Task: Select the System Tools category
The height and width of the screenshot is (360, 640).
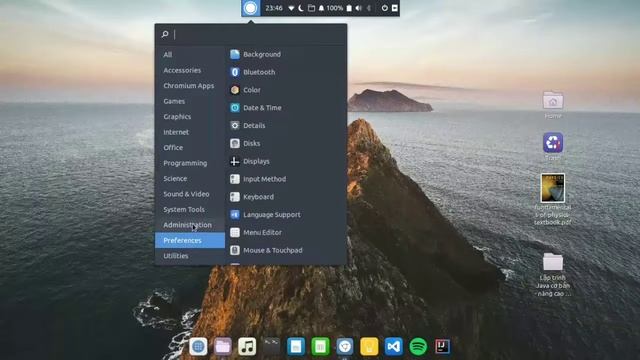Action: (190, 209)
